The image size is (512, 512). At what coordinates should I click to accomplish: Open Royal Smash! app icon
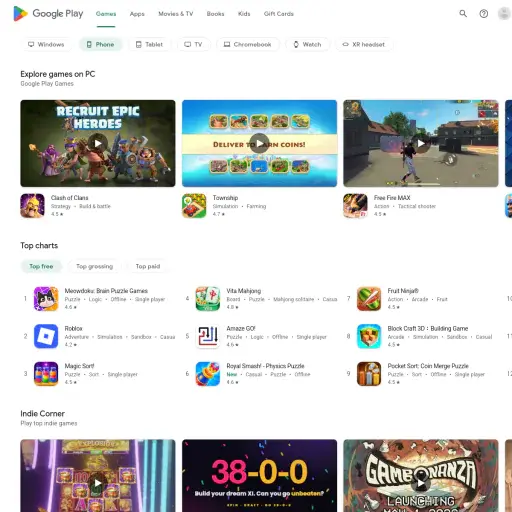coord(208,374)
